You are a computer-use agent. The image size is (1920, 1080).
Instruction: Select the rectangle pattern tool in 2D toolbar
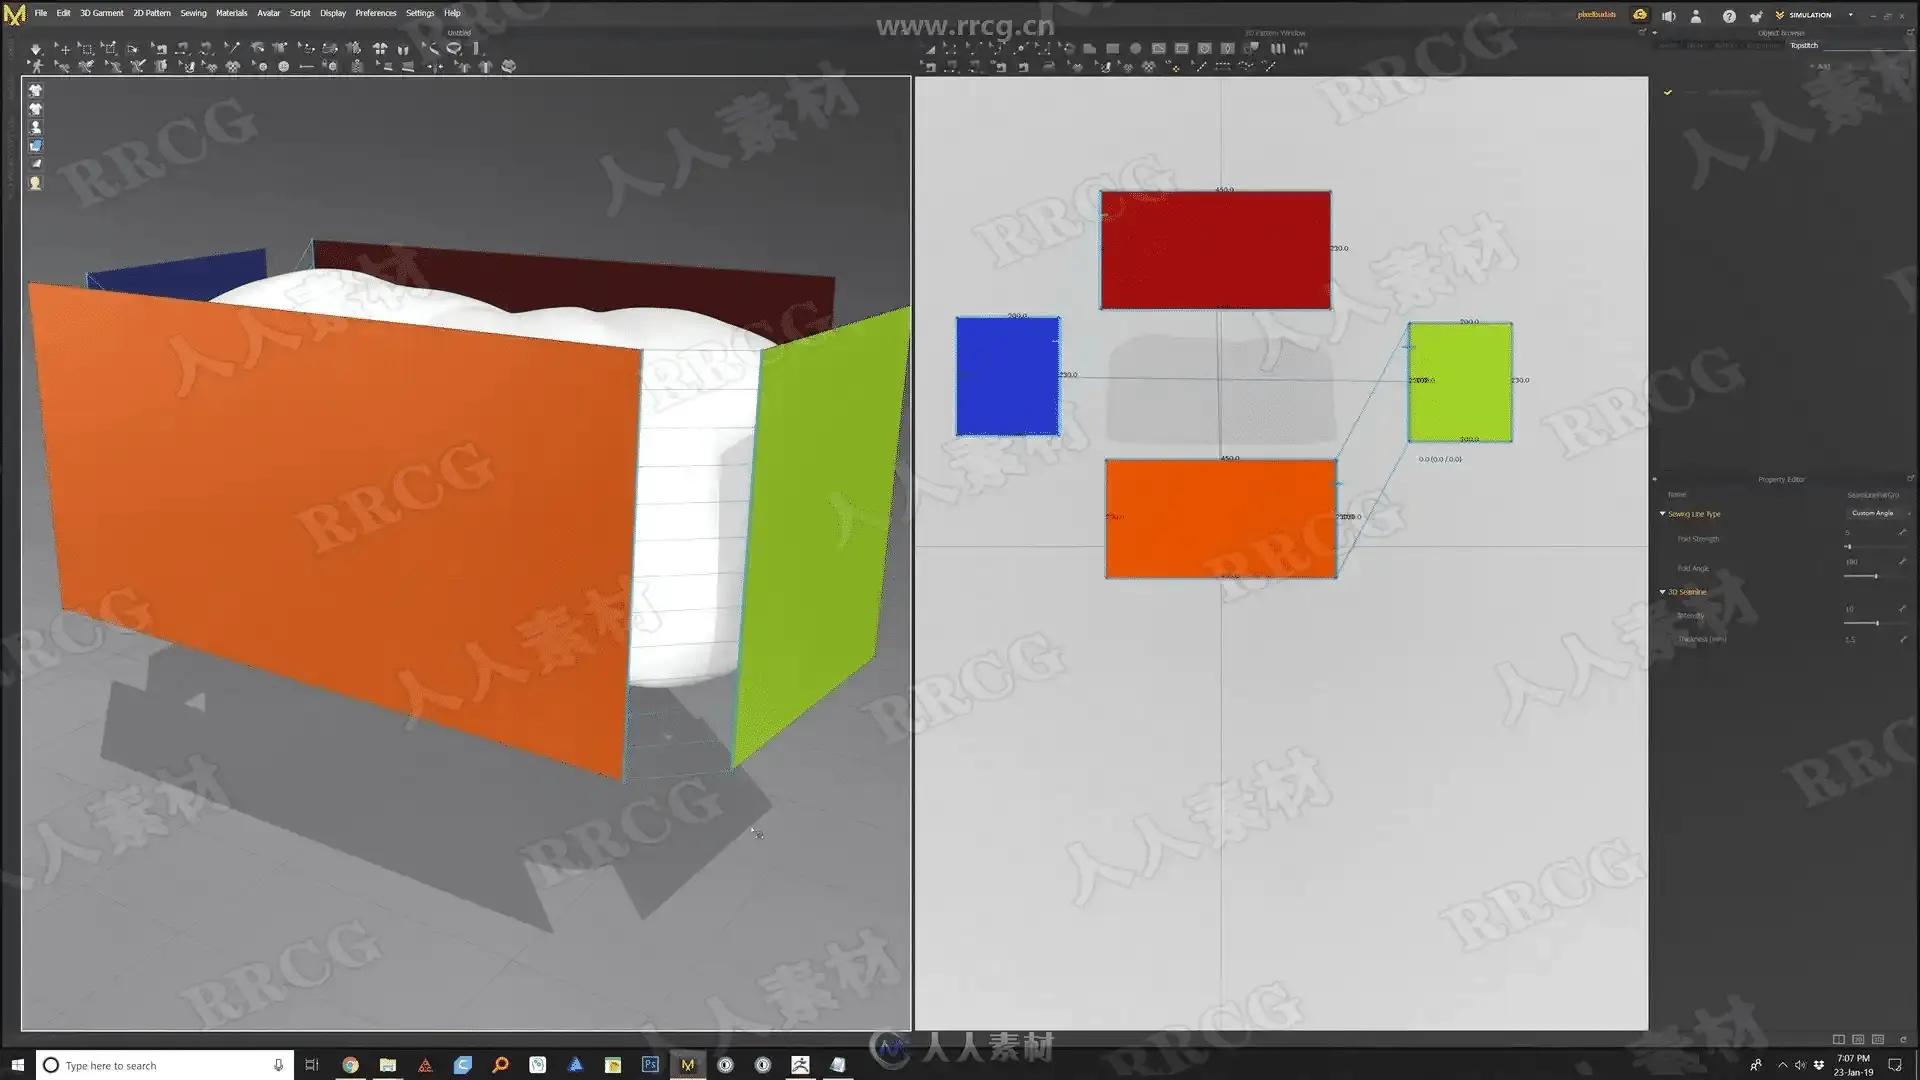tap(1112, 48)
